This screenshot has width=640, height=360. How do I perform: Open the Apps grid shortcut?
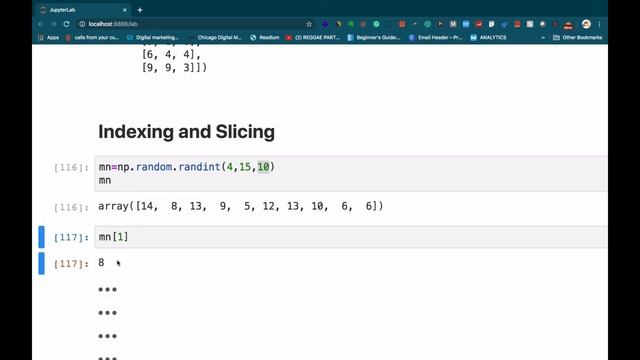pos(49,38)
